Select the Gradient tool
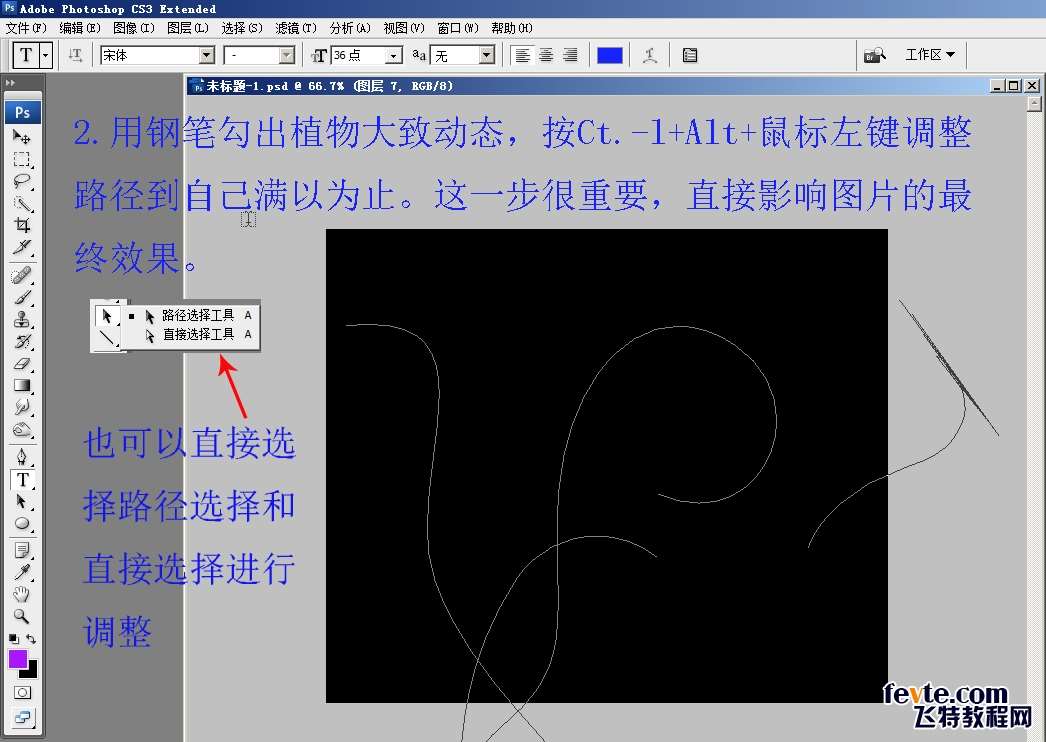The width and height of the screenshot is (1046, 742). pyautogui.click(x=21, y=385)
